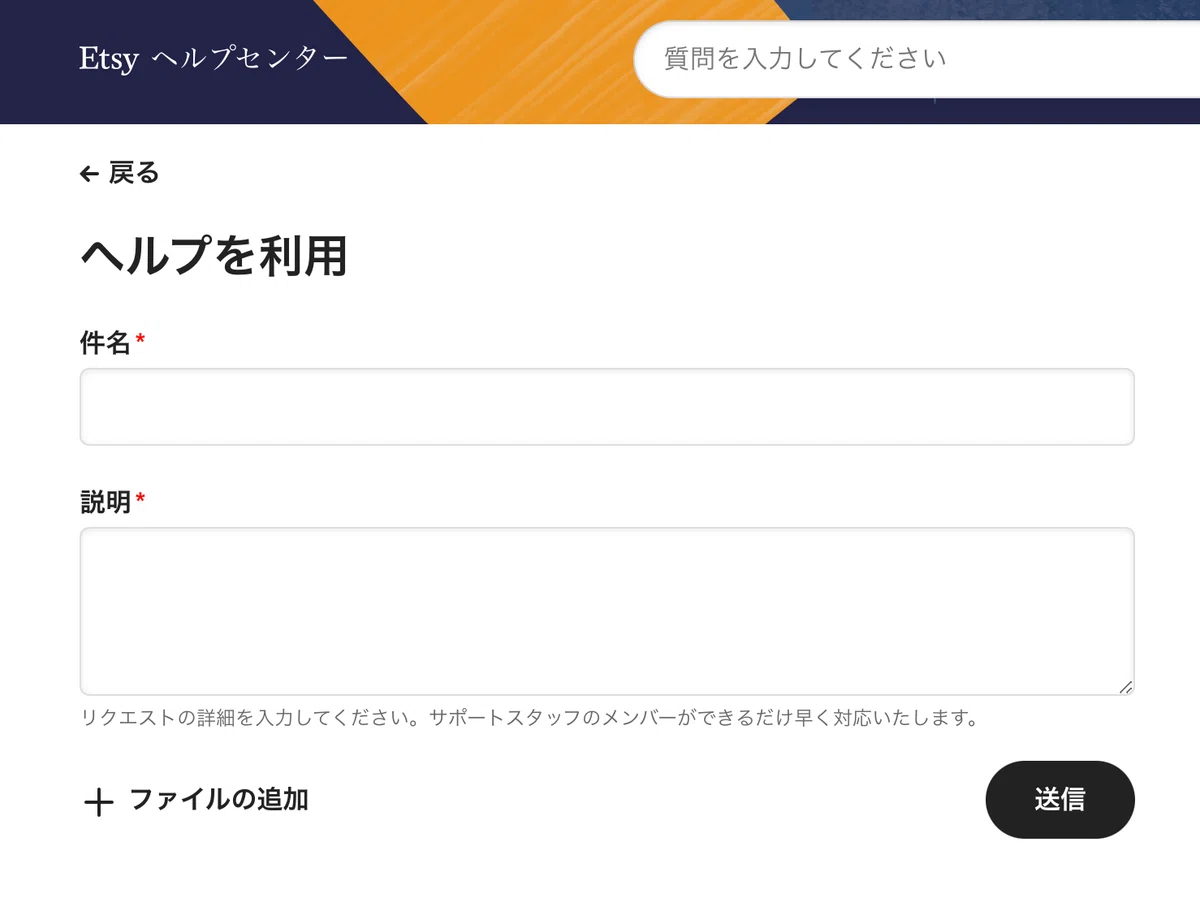This screenshot has height=924, width=1200.
Task: Click into the 件名 text field
Action: pyautogui.click(x=607, y=406)
